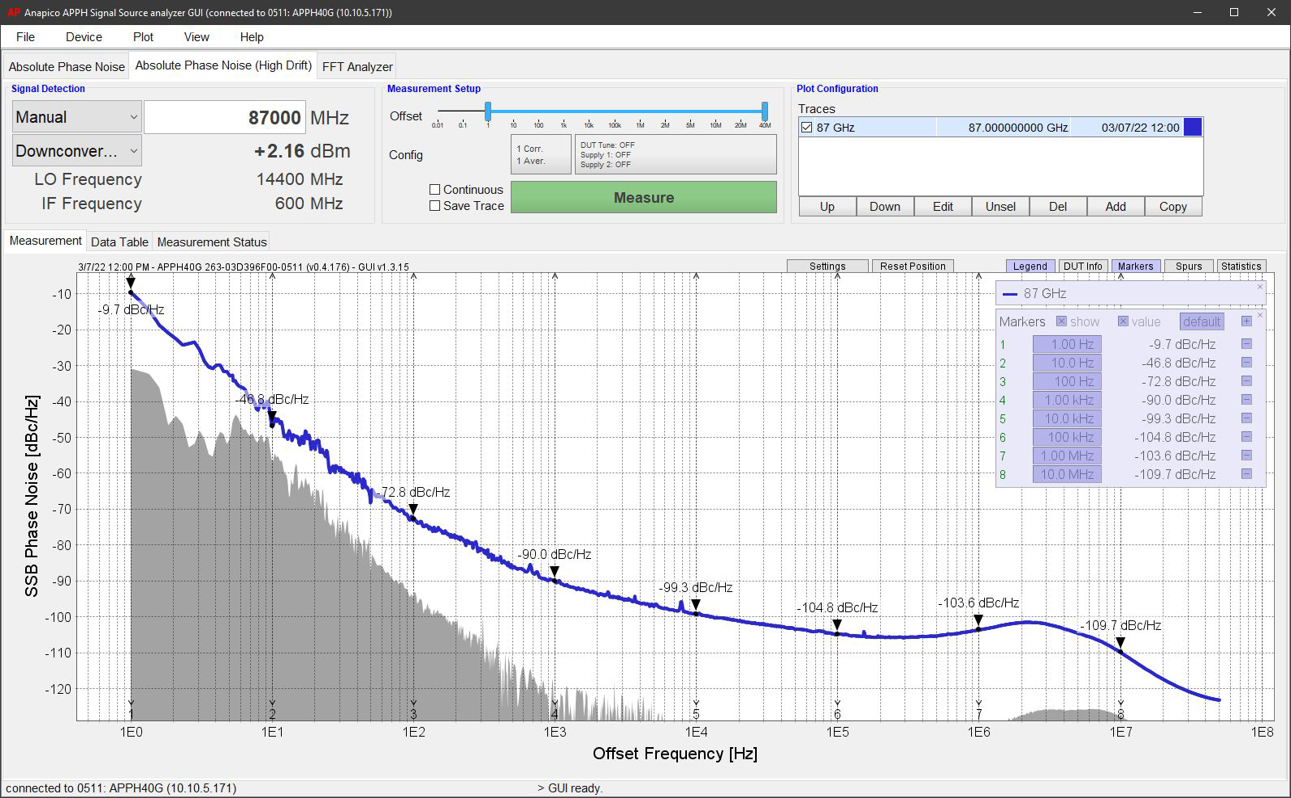1291x798 pixels.
Task: Click the Add trace button
Action: tap(1115, 206)
